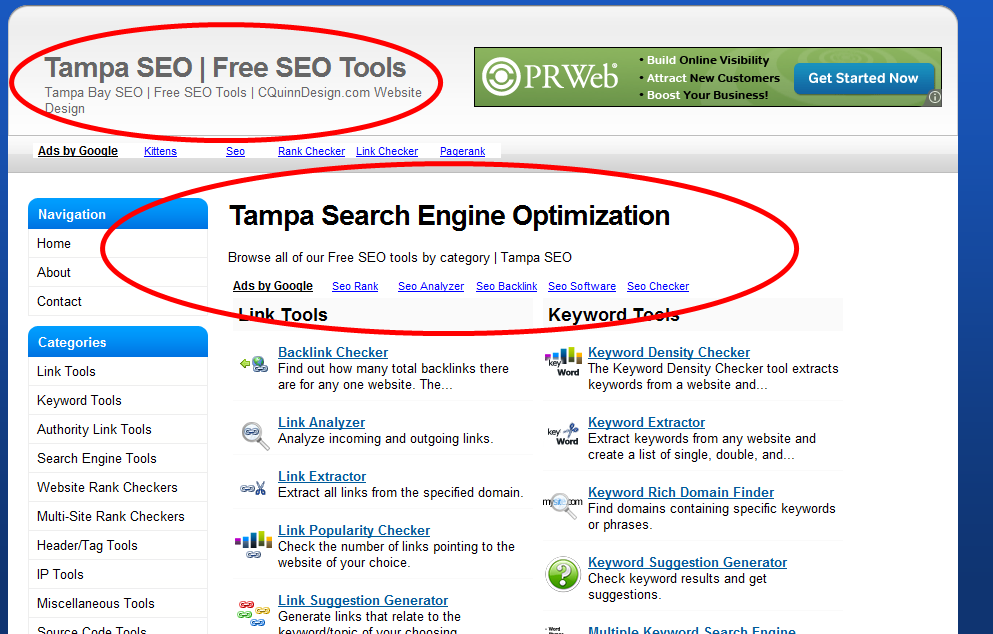The image size is (993, 634).
Task: Click the Link Popularity Checker icon
Action: (254, 545)
